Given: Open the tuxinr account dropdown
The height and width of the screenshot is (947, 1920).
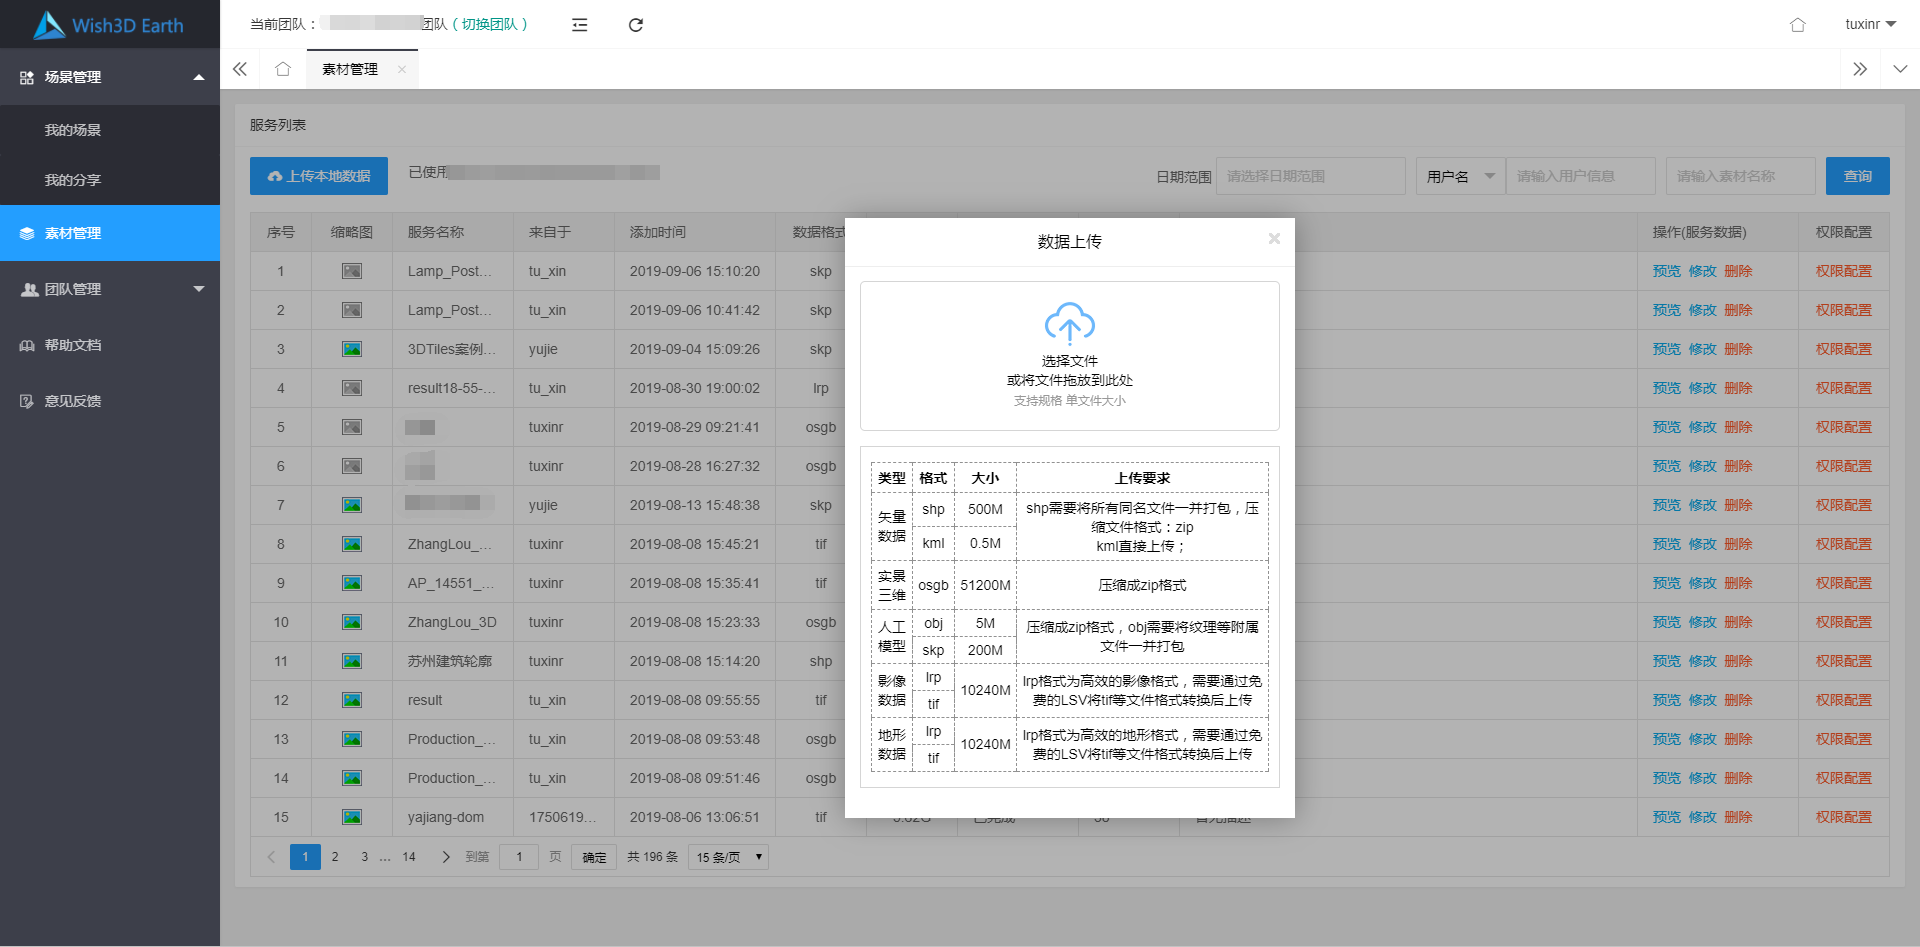Looking at the screenshot, I should (1869, 24).
